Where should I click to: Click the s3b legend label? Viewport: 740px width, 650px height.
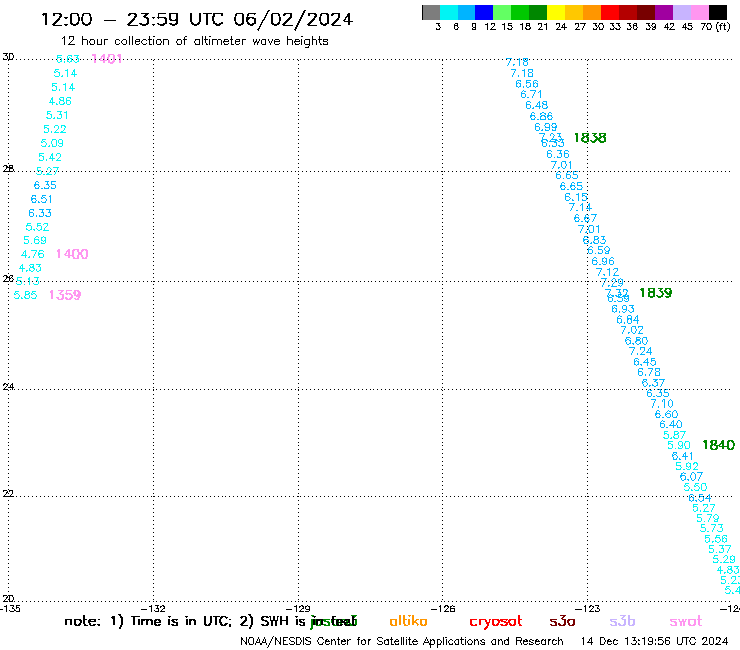coord(622,621)
